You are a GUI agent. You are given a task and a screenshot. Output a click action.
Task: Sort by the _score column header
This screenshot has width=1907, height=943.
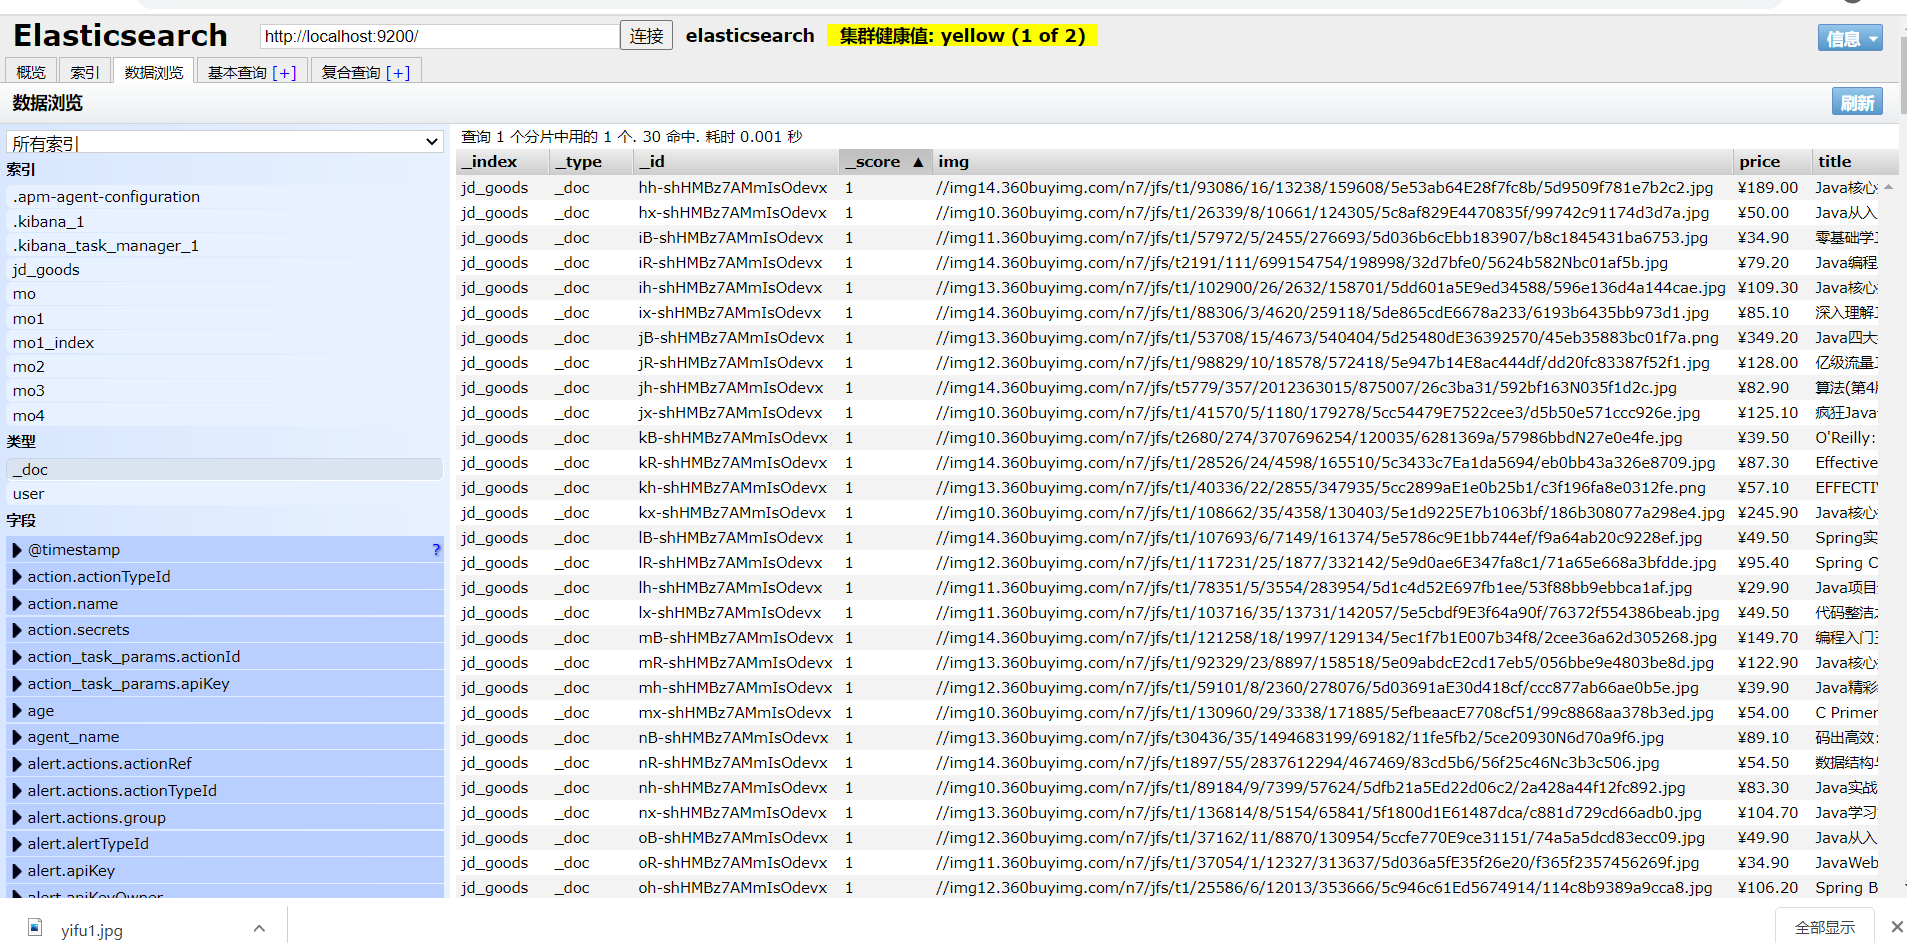886,161
